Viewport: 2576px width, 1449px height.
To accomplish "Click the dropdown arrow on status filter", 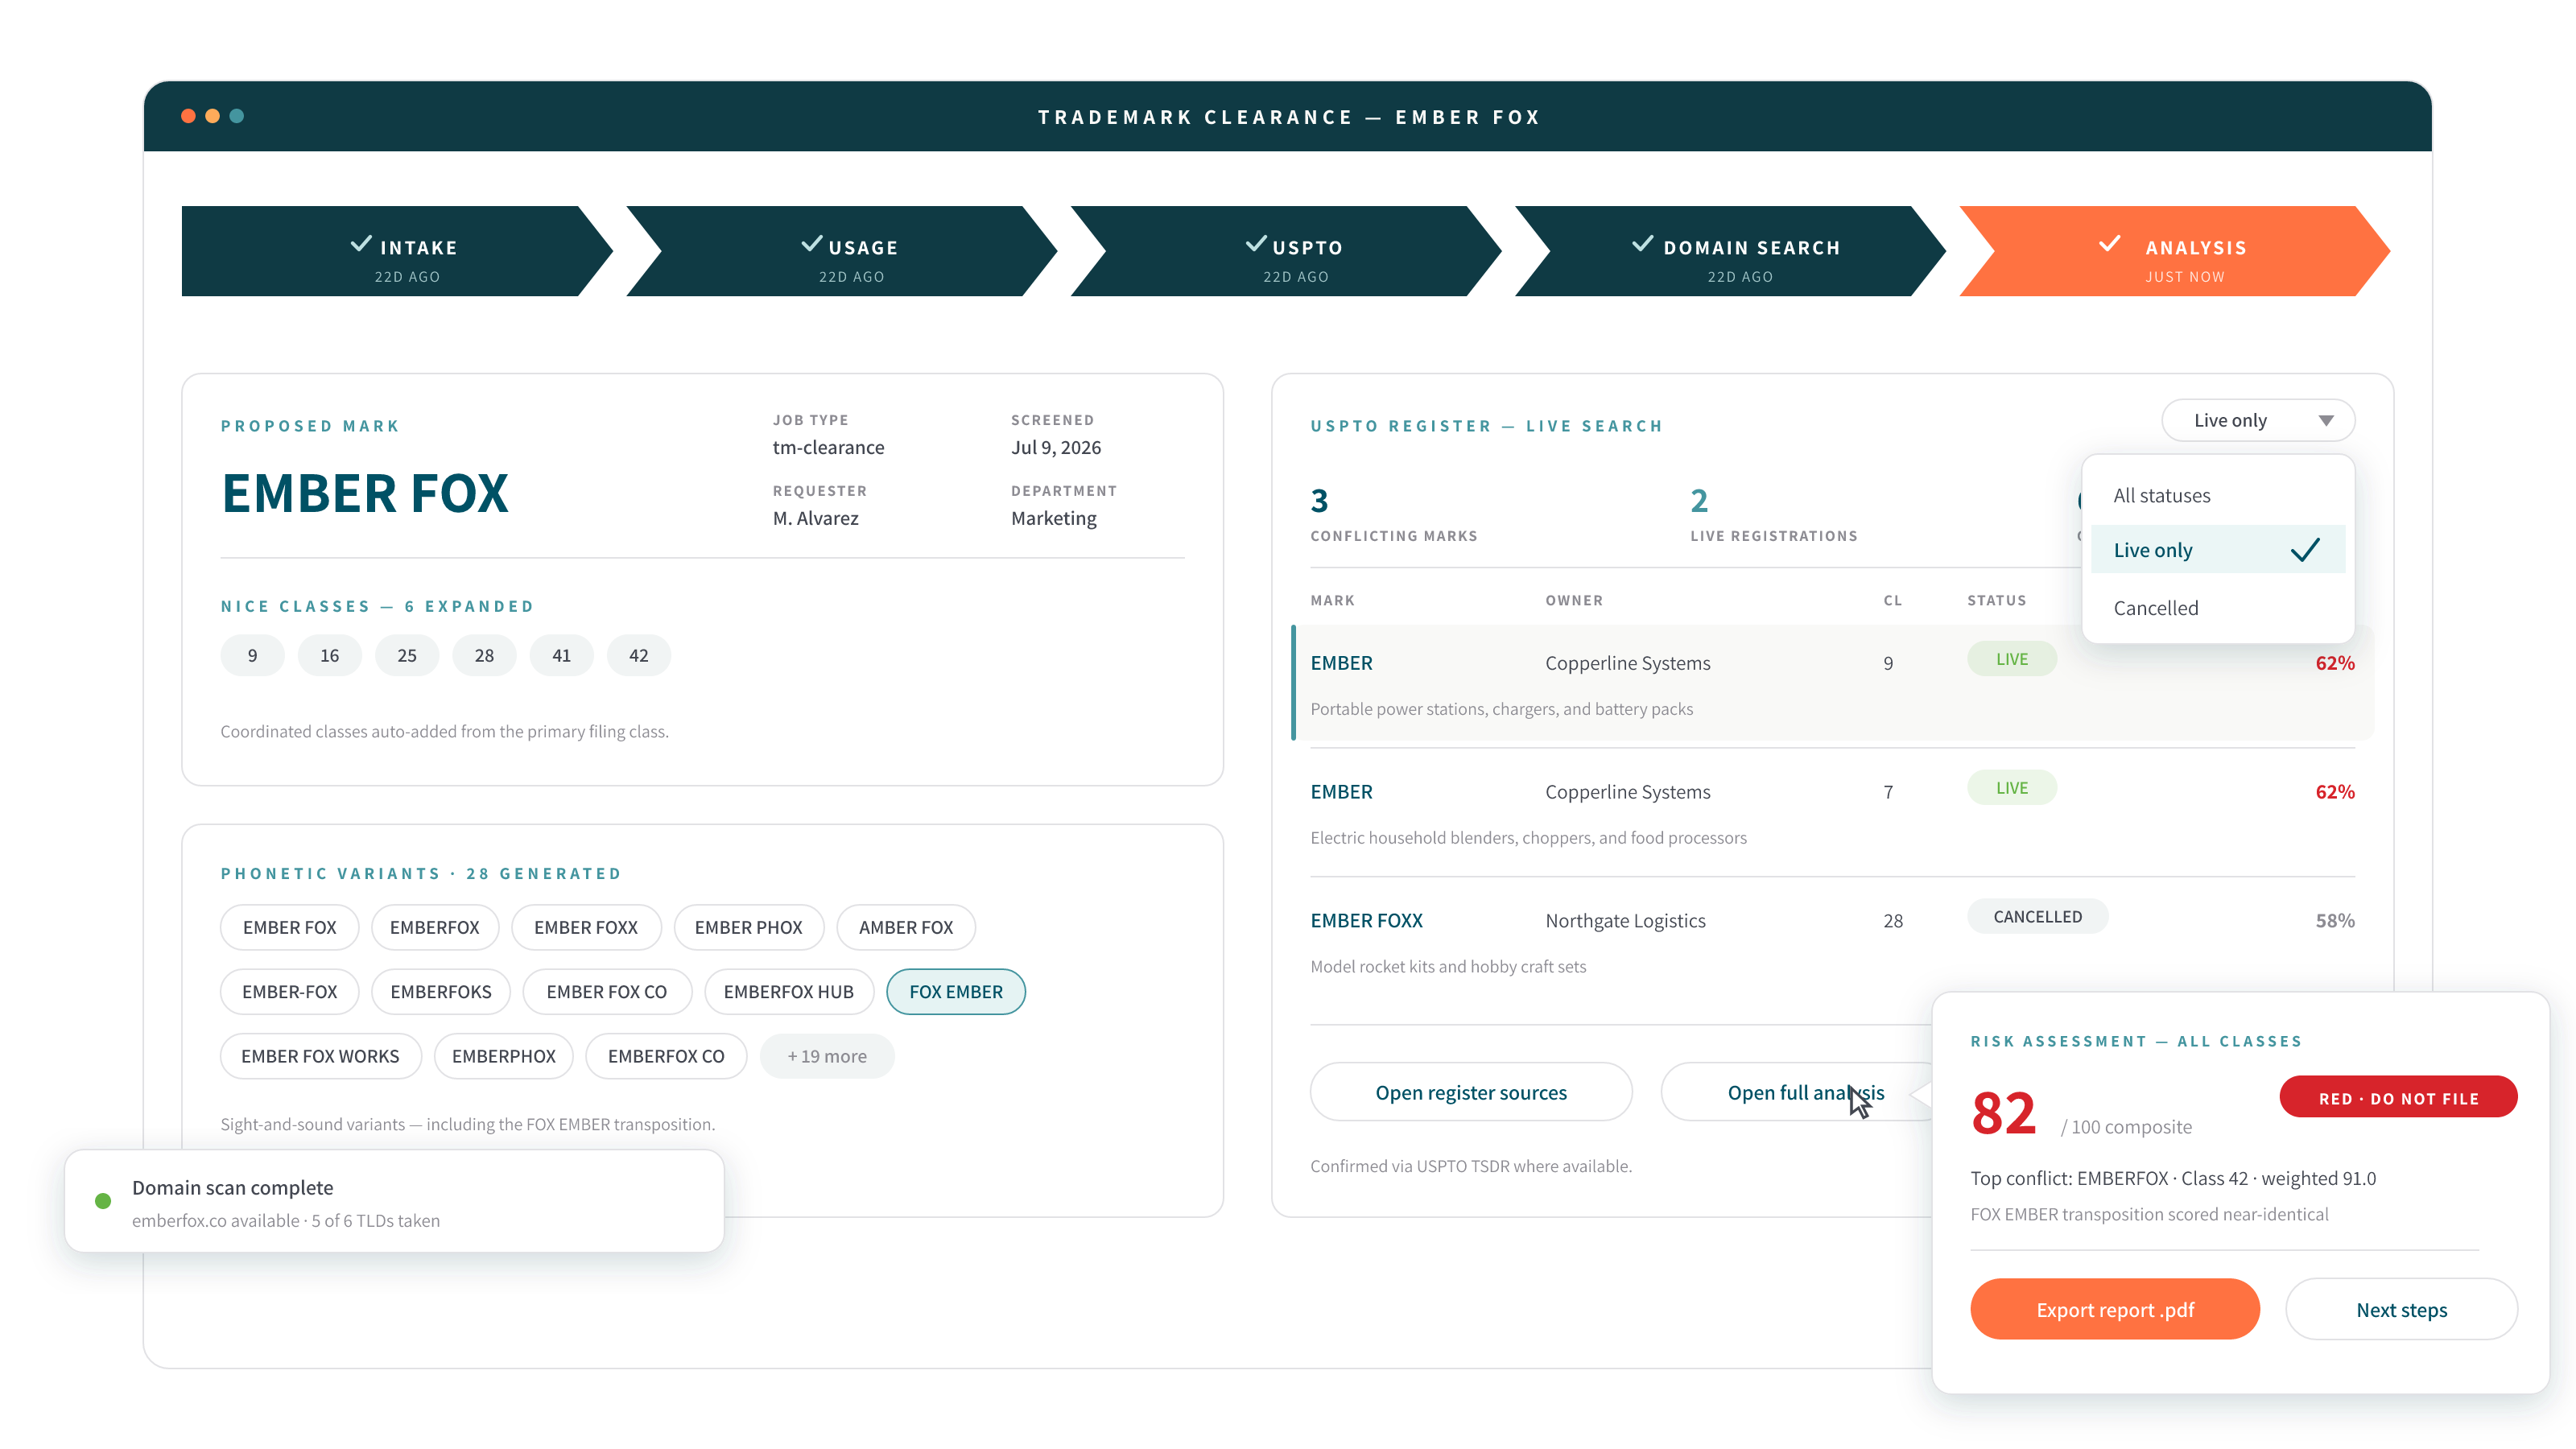I will [2326, 421].
